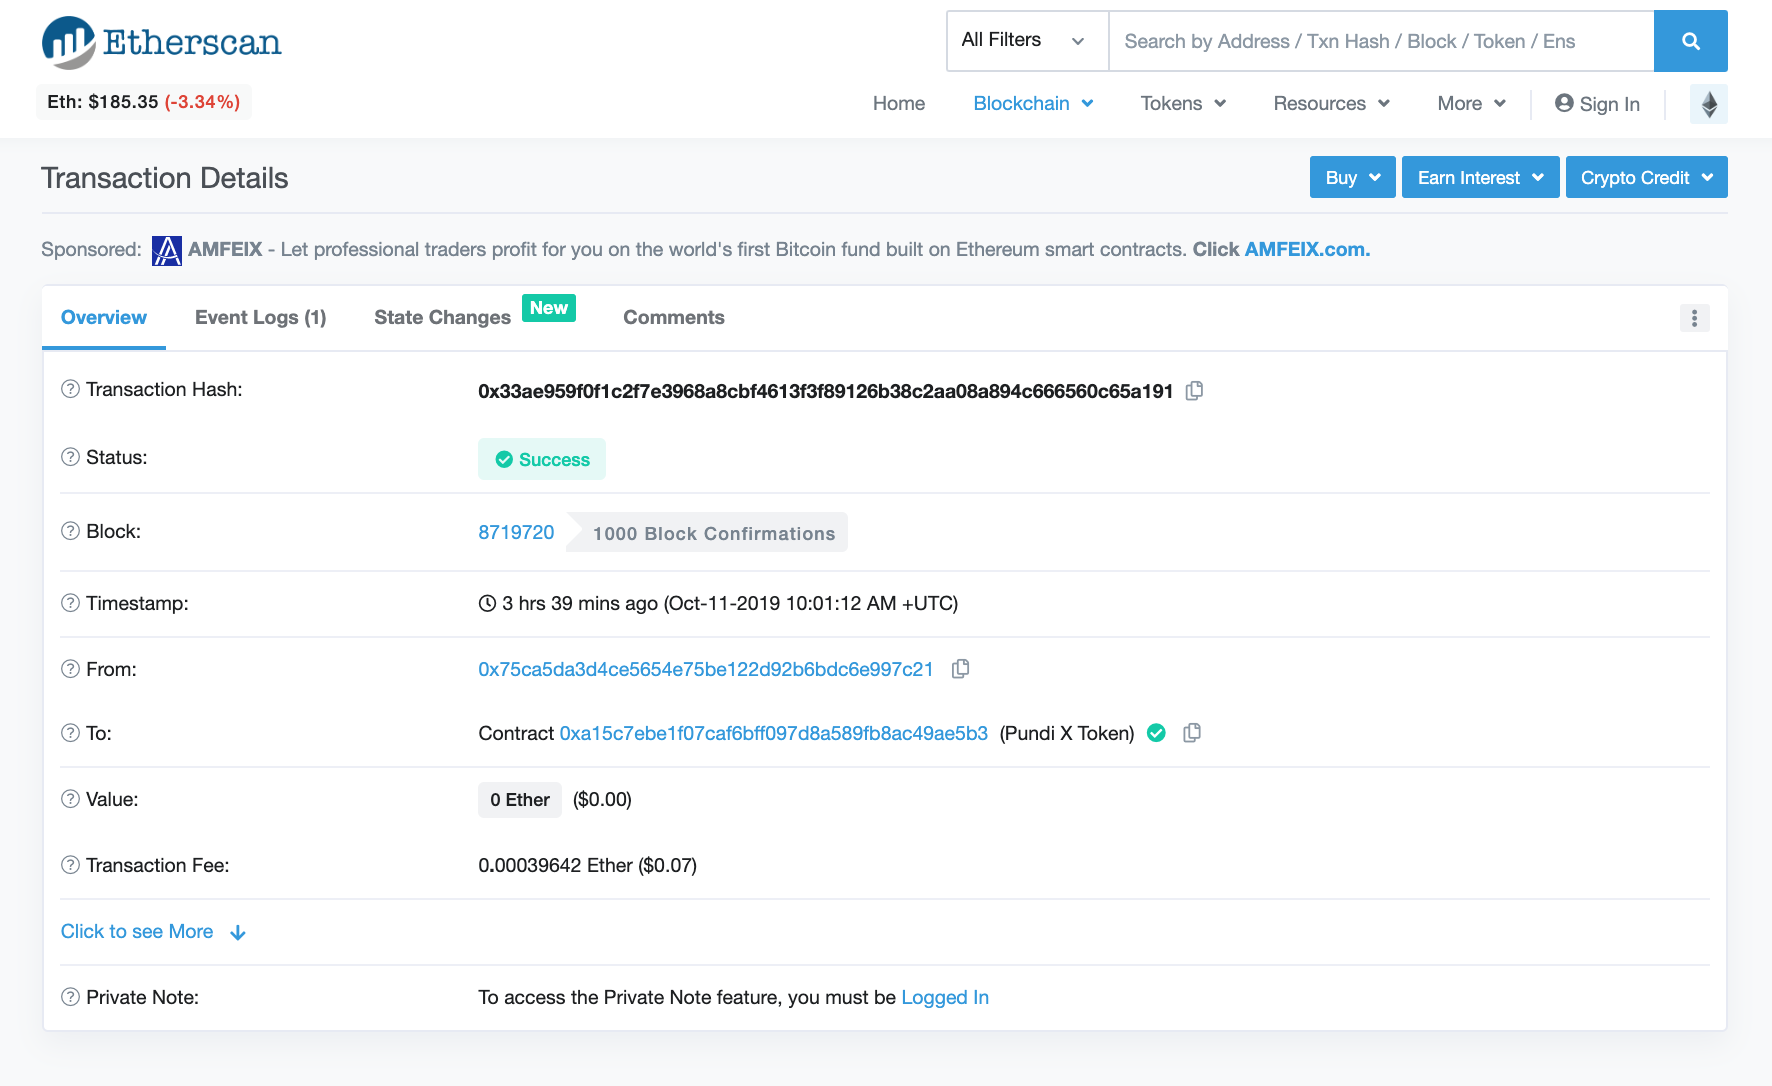Select the Overview tab
The width and height of the screenshot is (1772, 1086).
(x=104, y=317)
